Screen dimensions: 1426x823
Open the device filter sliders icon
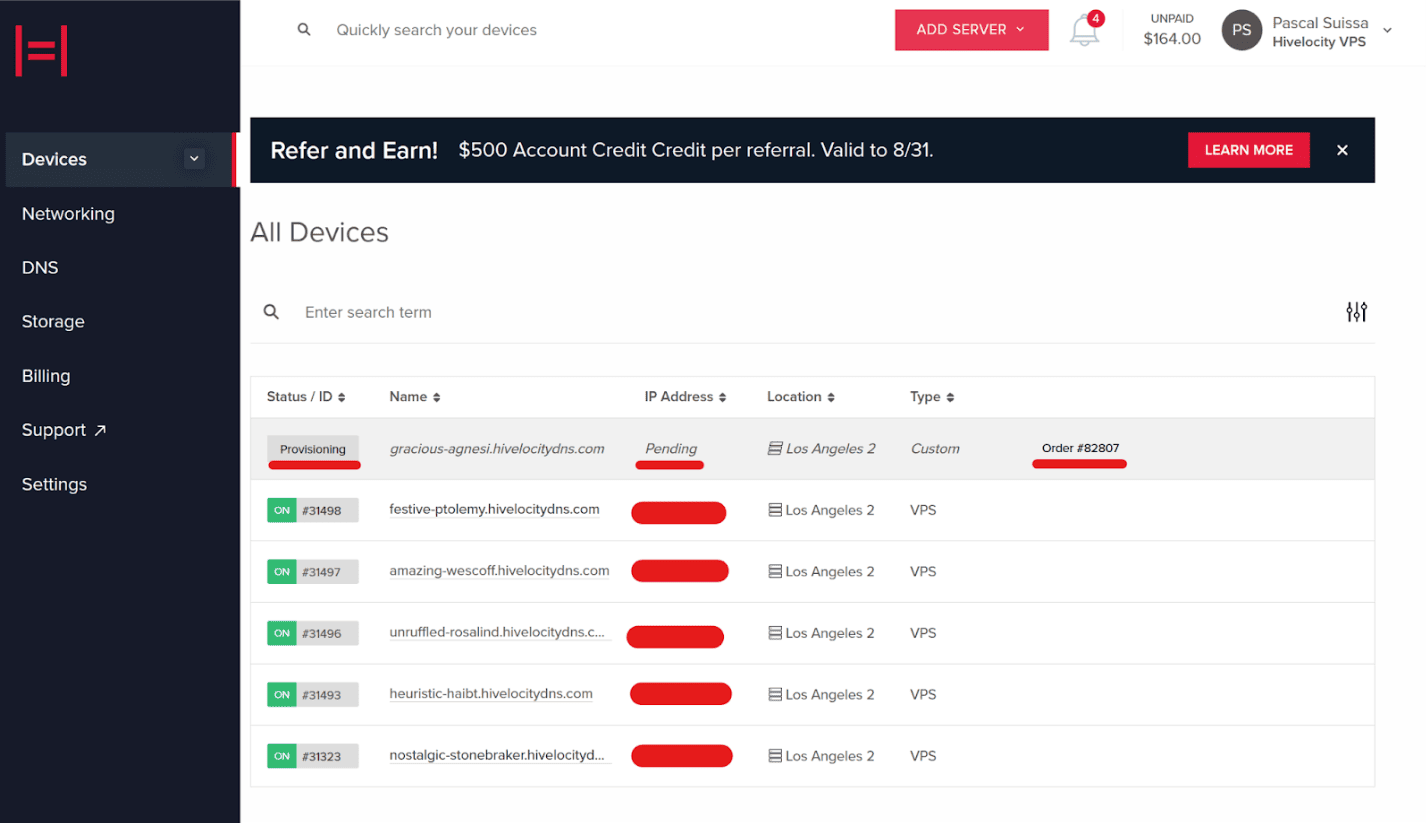click(x=1356, y=312)
